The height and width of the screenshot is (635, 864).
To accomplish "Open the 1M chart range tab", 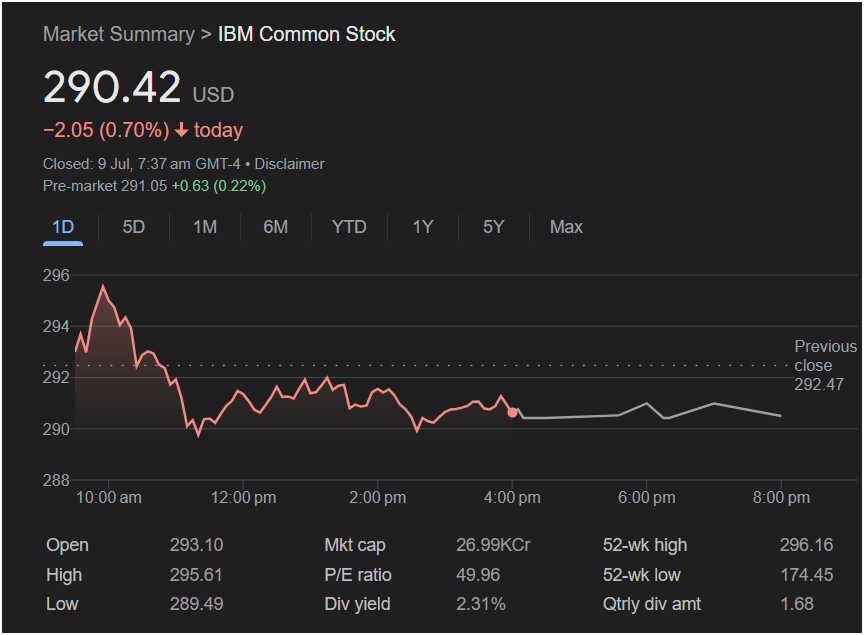I will click(x=205, y=227).
